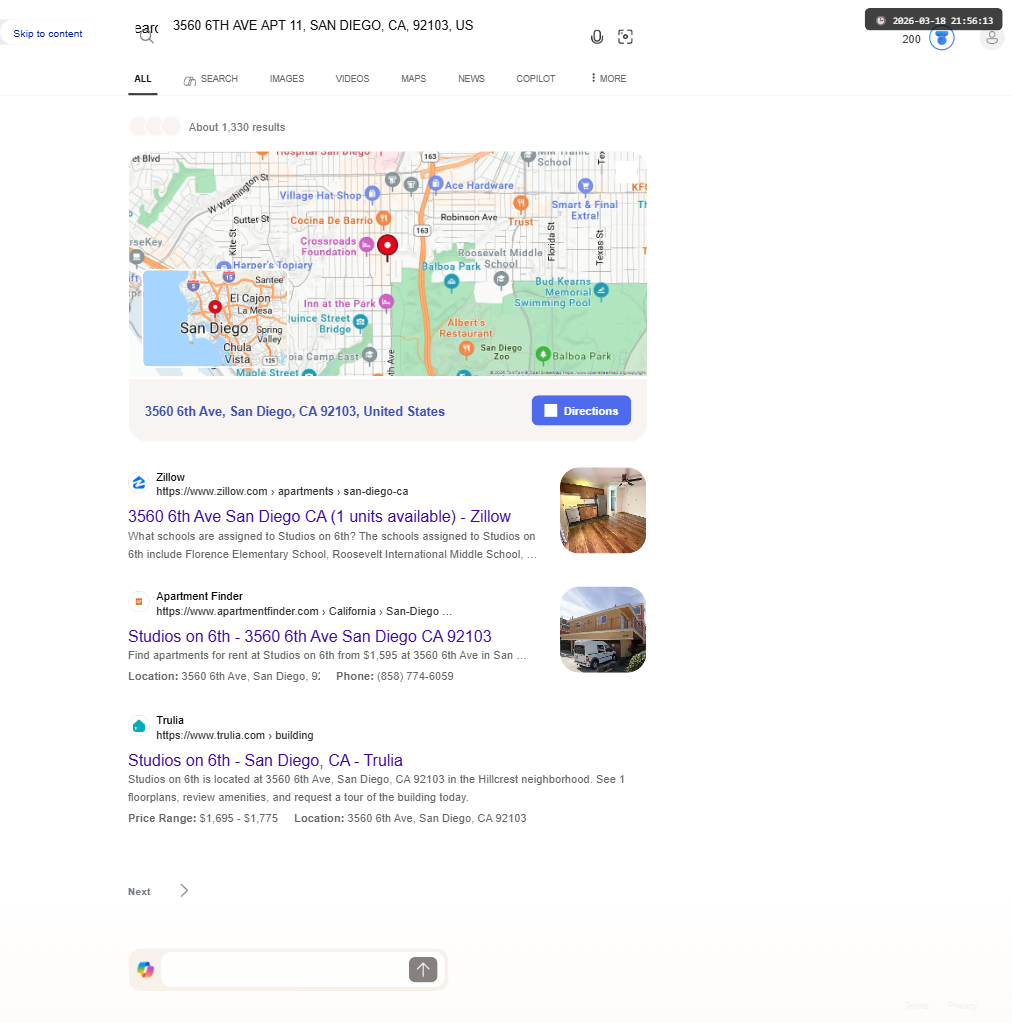Click the Quince Street Bridge marker
Image resolution: width=1012 pixels, height=1023 pixels.
[x=360, y=322]
